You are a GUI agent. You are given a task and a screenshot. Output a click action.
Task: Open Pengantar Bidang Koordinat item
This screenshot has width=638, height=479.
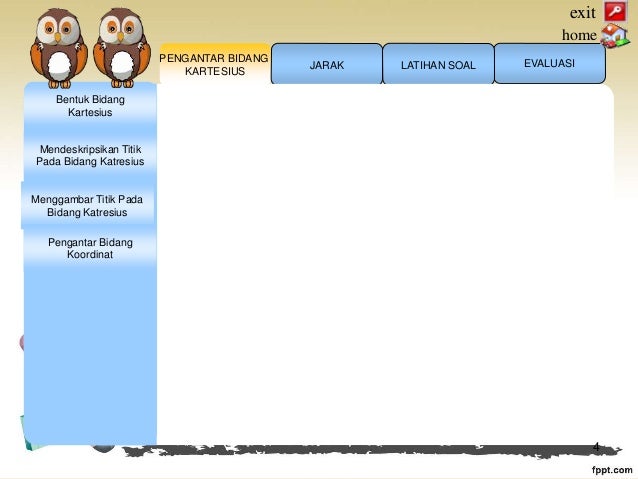tap(90, 248)
